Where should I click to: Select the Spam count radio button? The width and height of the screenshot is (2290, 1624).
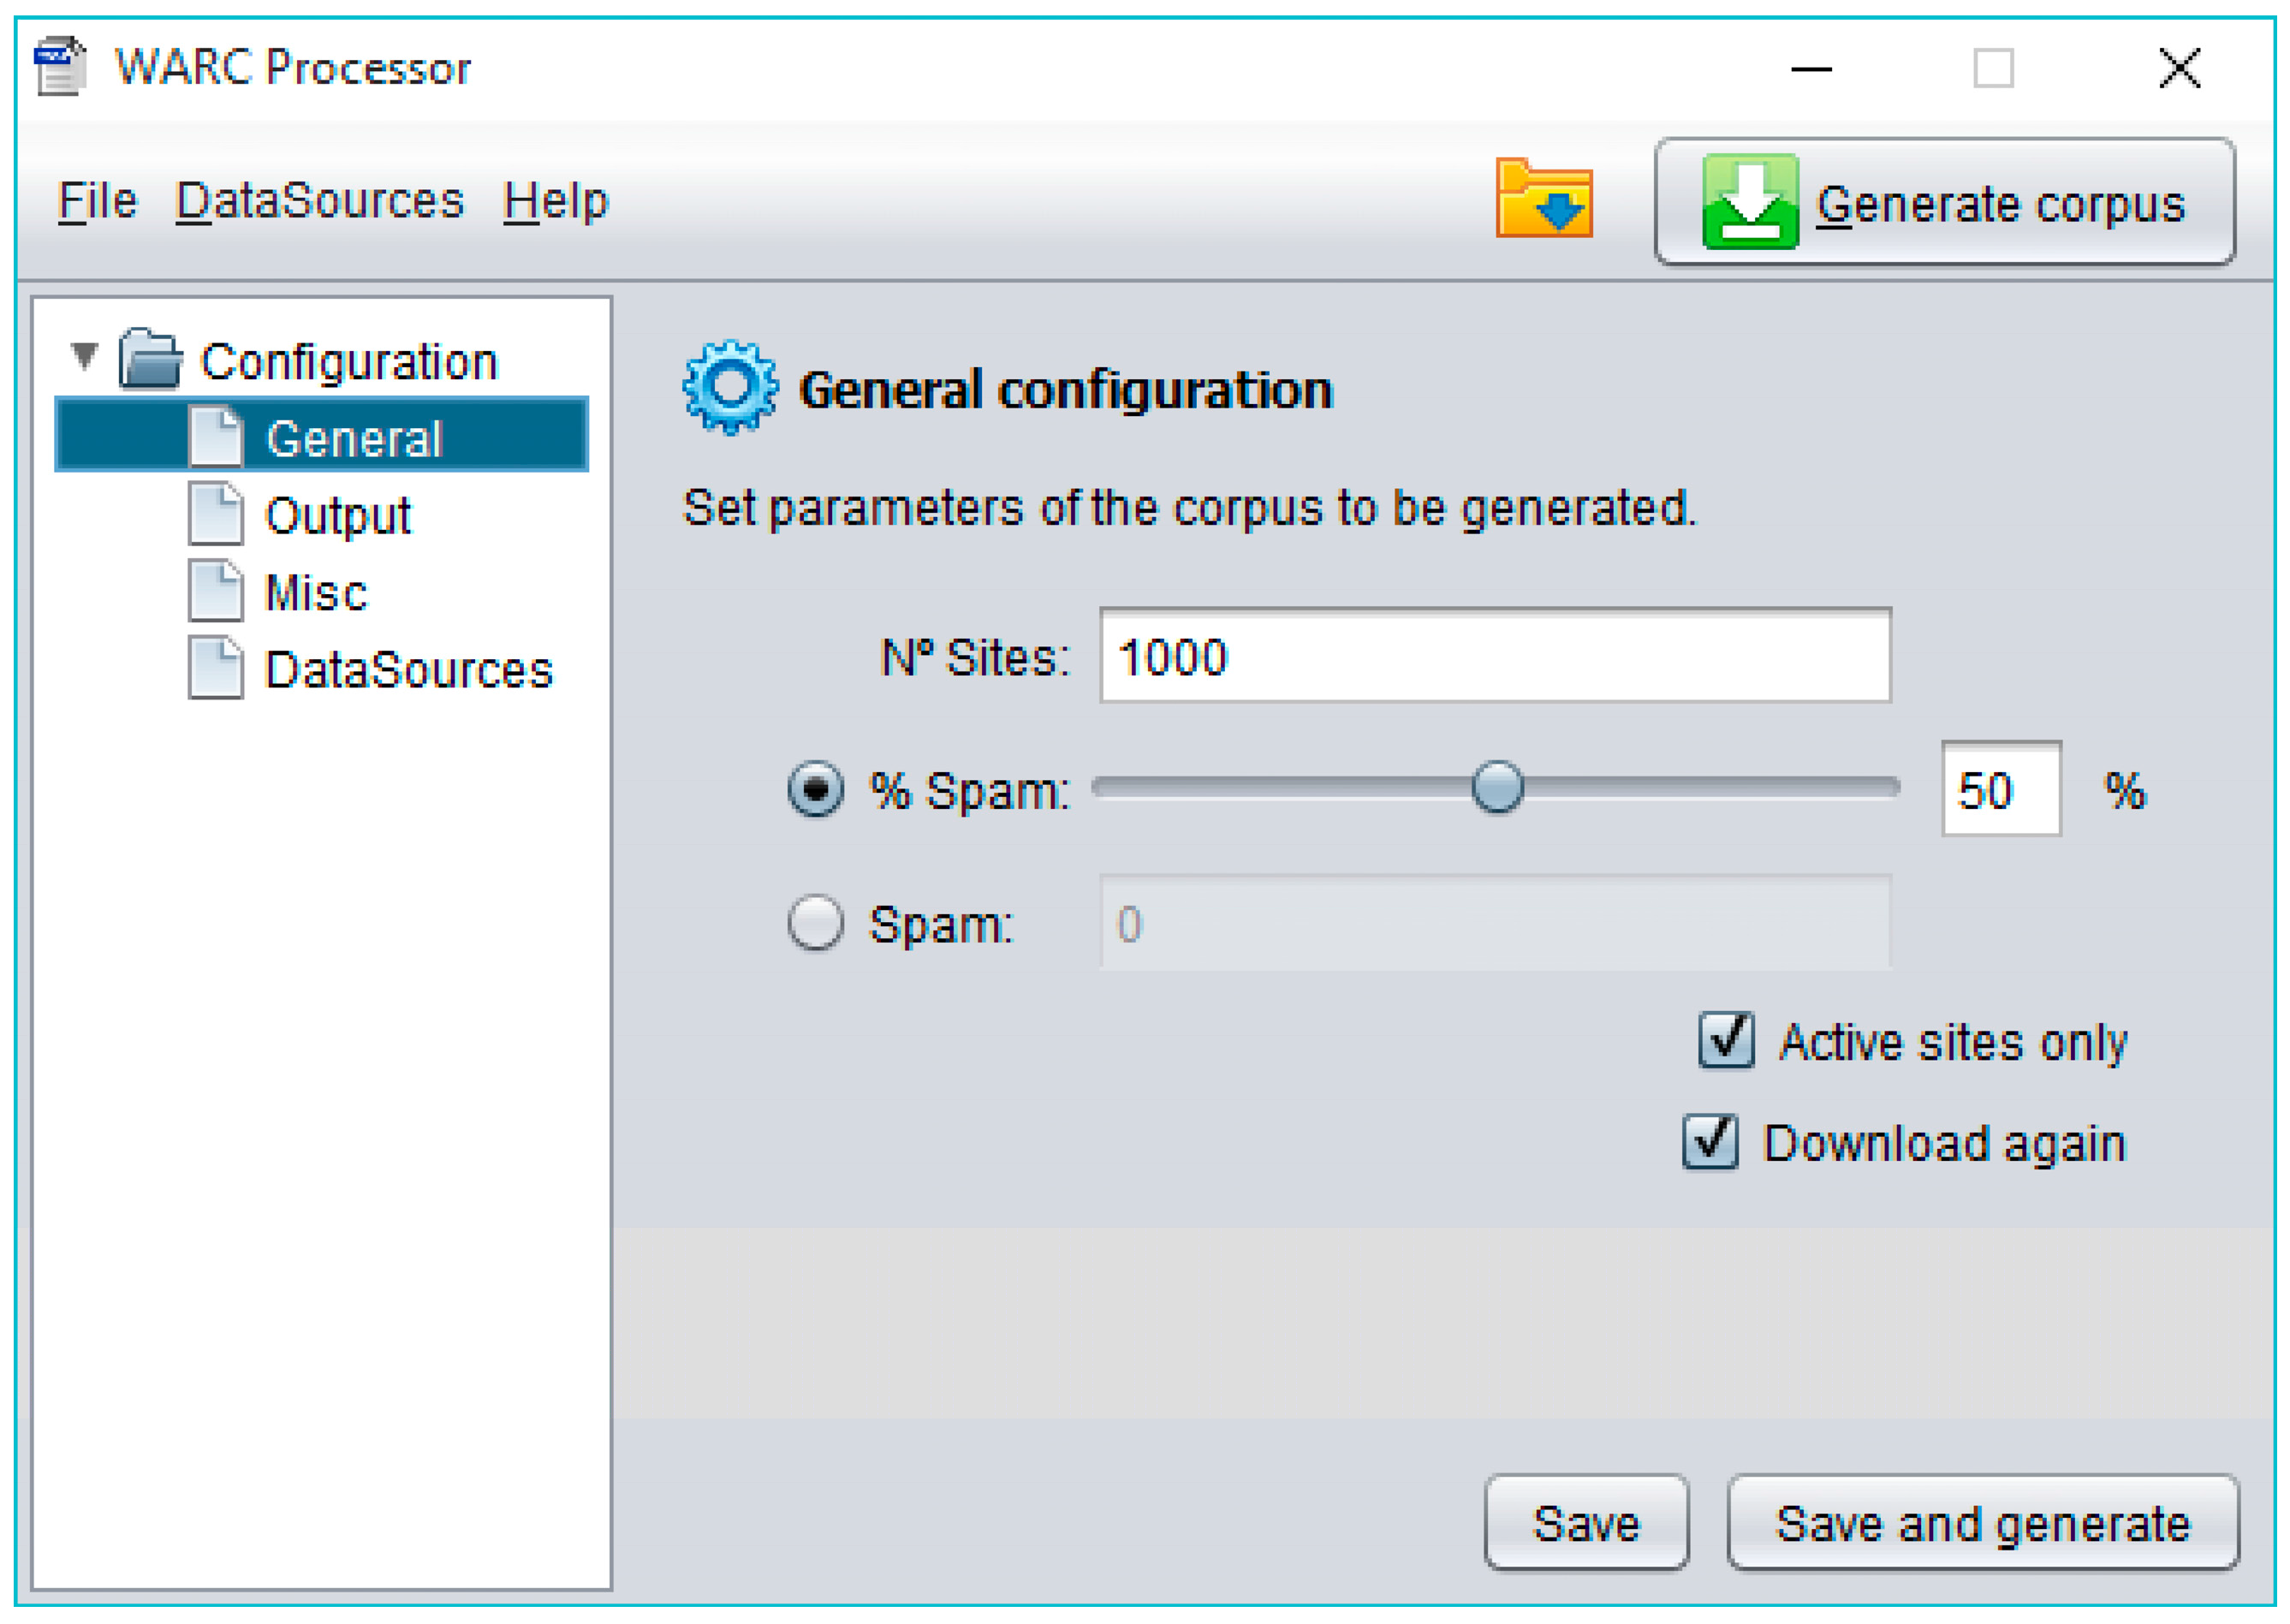pos(815,922)
